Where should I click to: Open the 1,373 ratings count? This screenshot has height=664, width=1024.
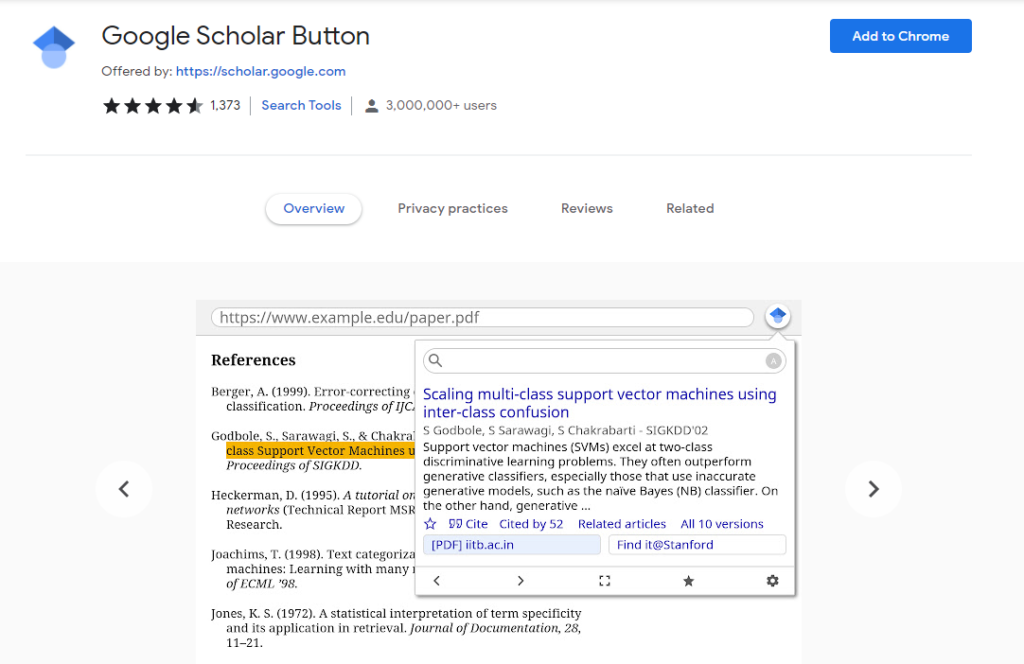[x=225, y=105]
